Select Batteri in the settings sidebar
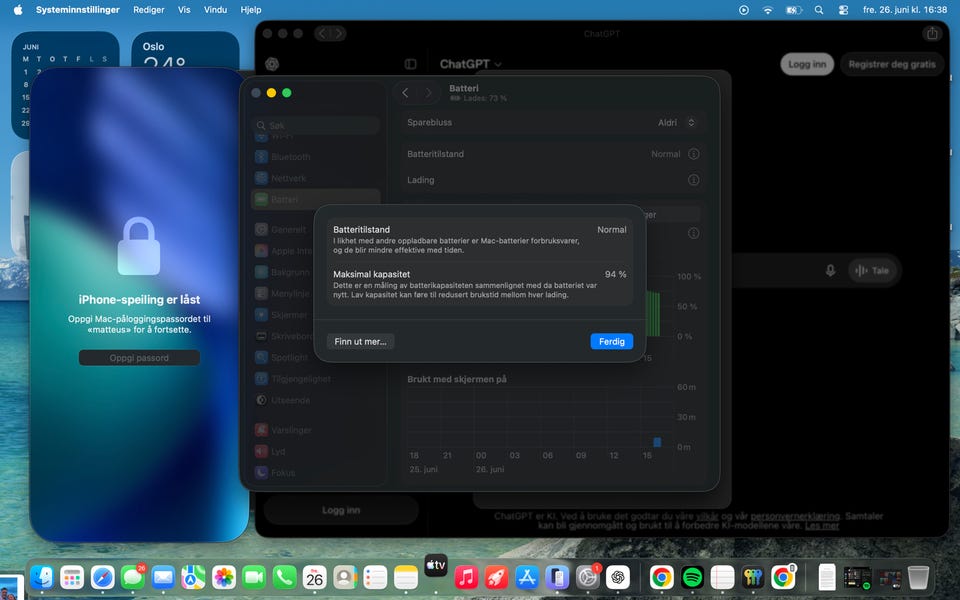 316,200
